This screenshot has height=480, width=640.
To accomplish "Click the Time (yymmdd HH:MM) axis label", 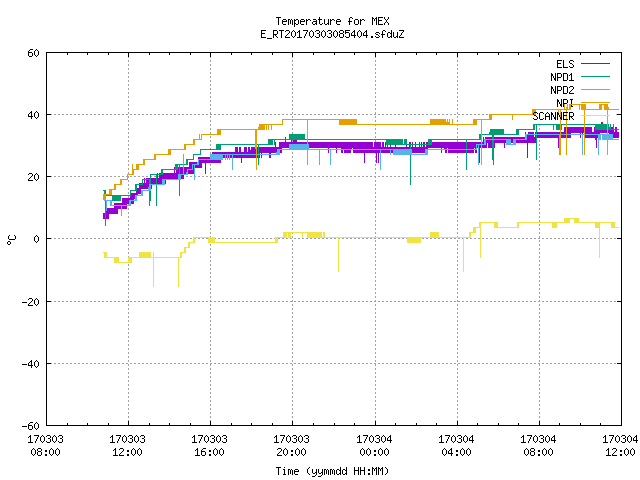I will (332, 471).
